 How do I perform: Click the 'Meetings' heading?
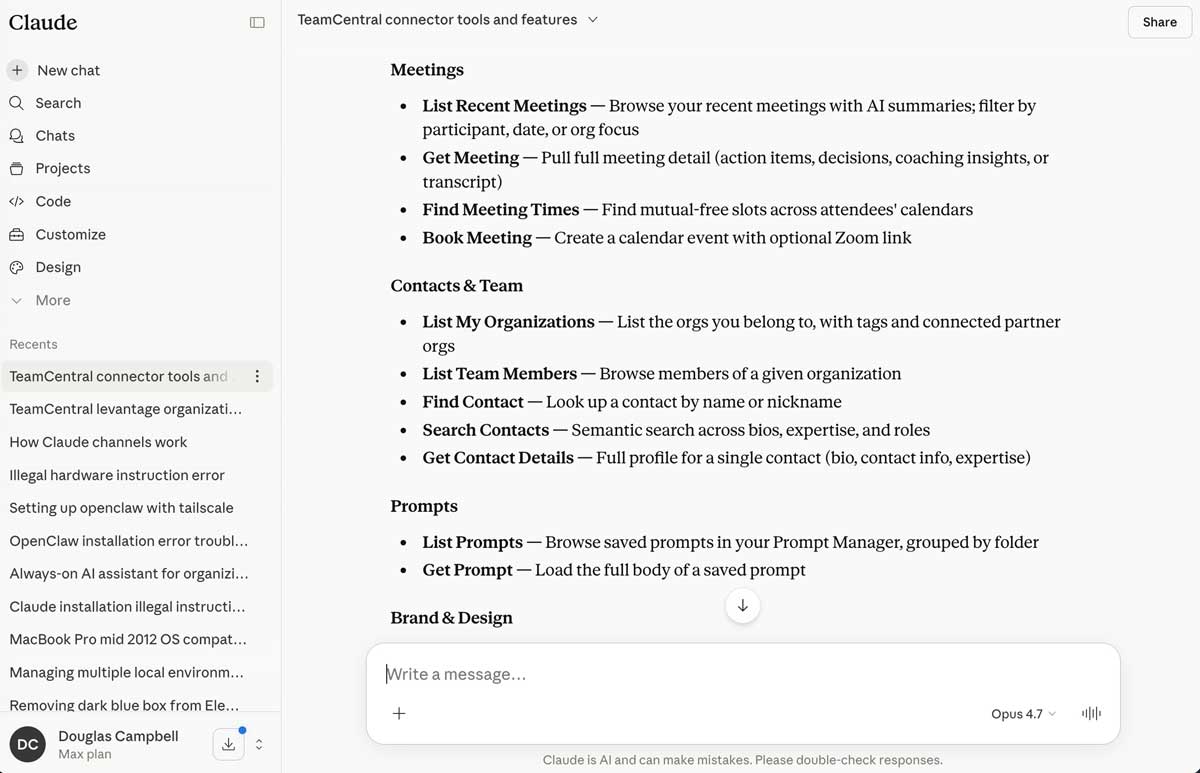427,70
